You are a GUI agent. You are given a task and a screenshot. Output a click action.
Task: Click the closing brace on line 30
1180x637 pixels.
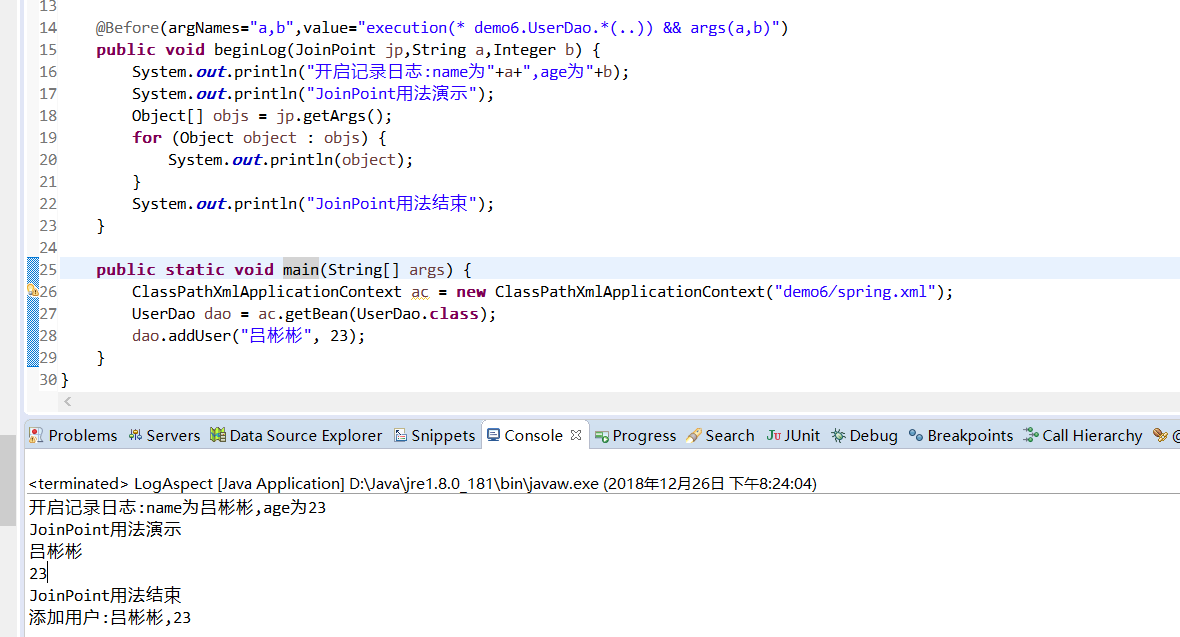65,379
